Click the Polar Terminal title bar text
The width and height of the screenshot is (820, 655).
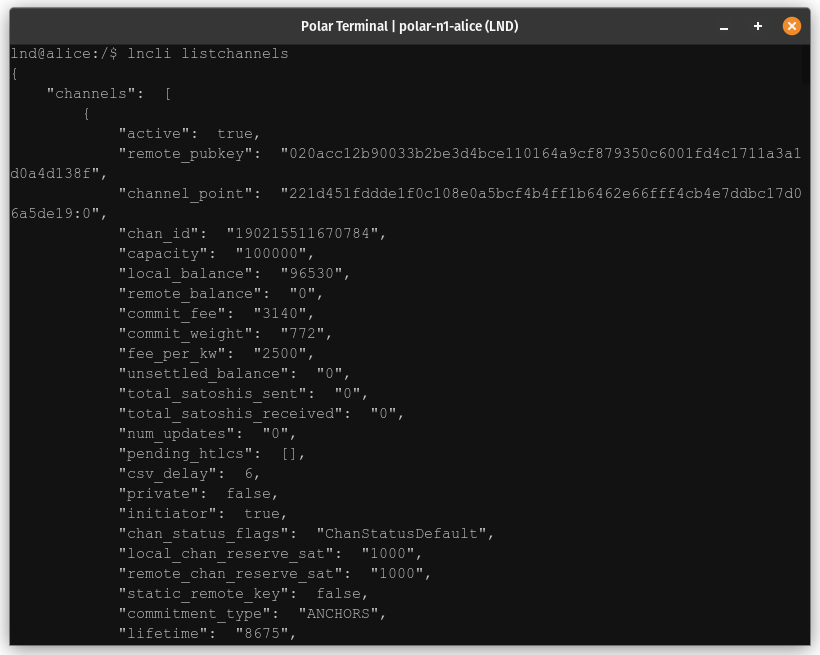tap(410, 26)
